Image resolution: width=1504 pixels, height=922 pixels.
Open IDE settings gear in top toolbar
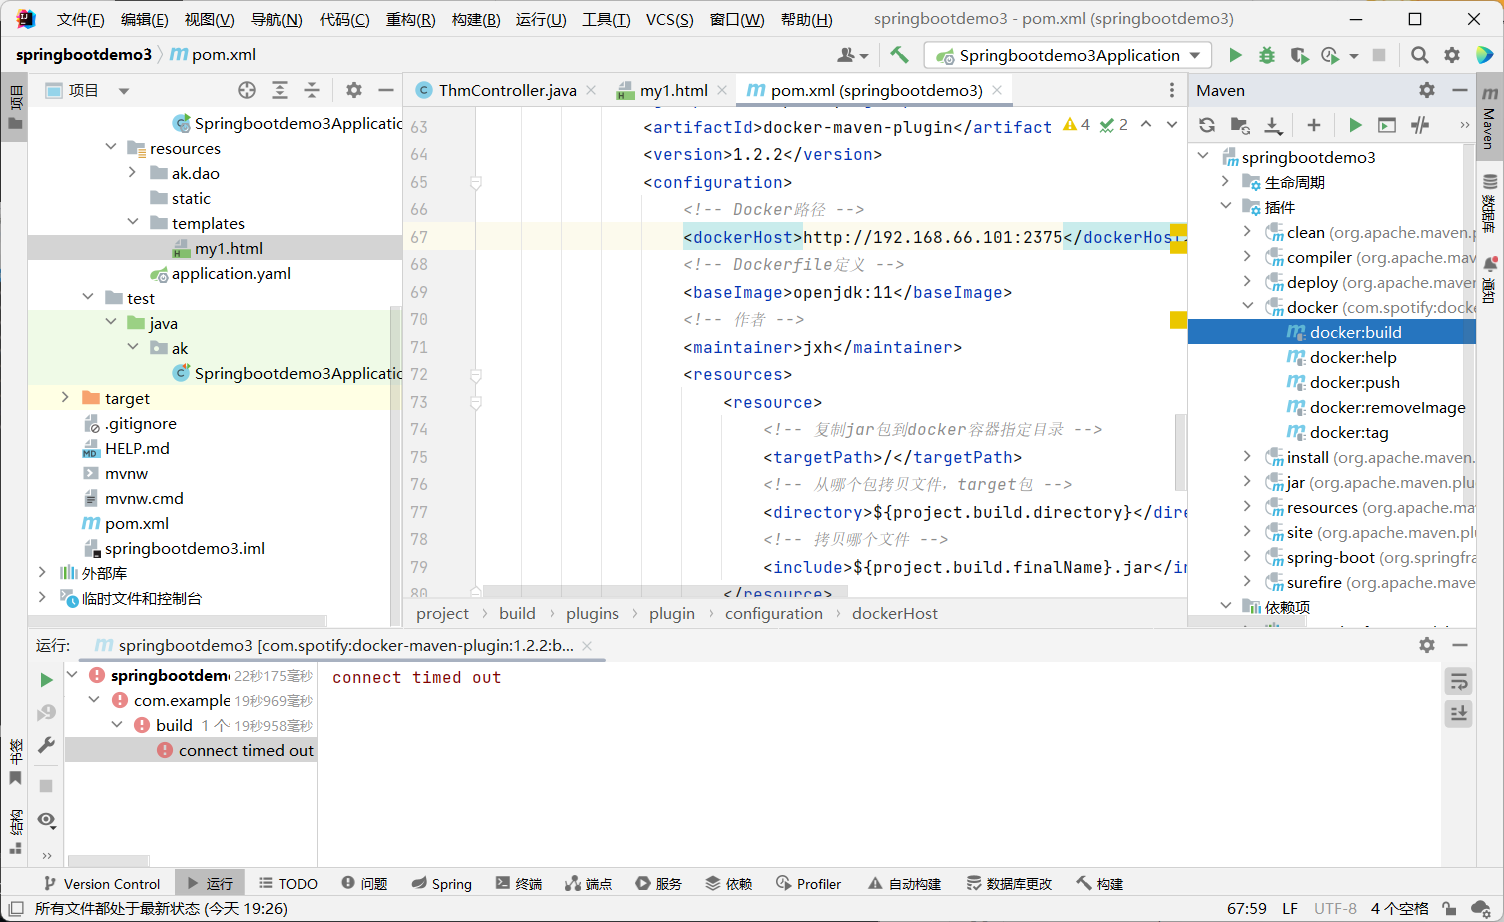click(1452, 55)
